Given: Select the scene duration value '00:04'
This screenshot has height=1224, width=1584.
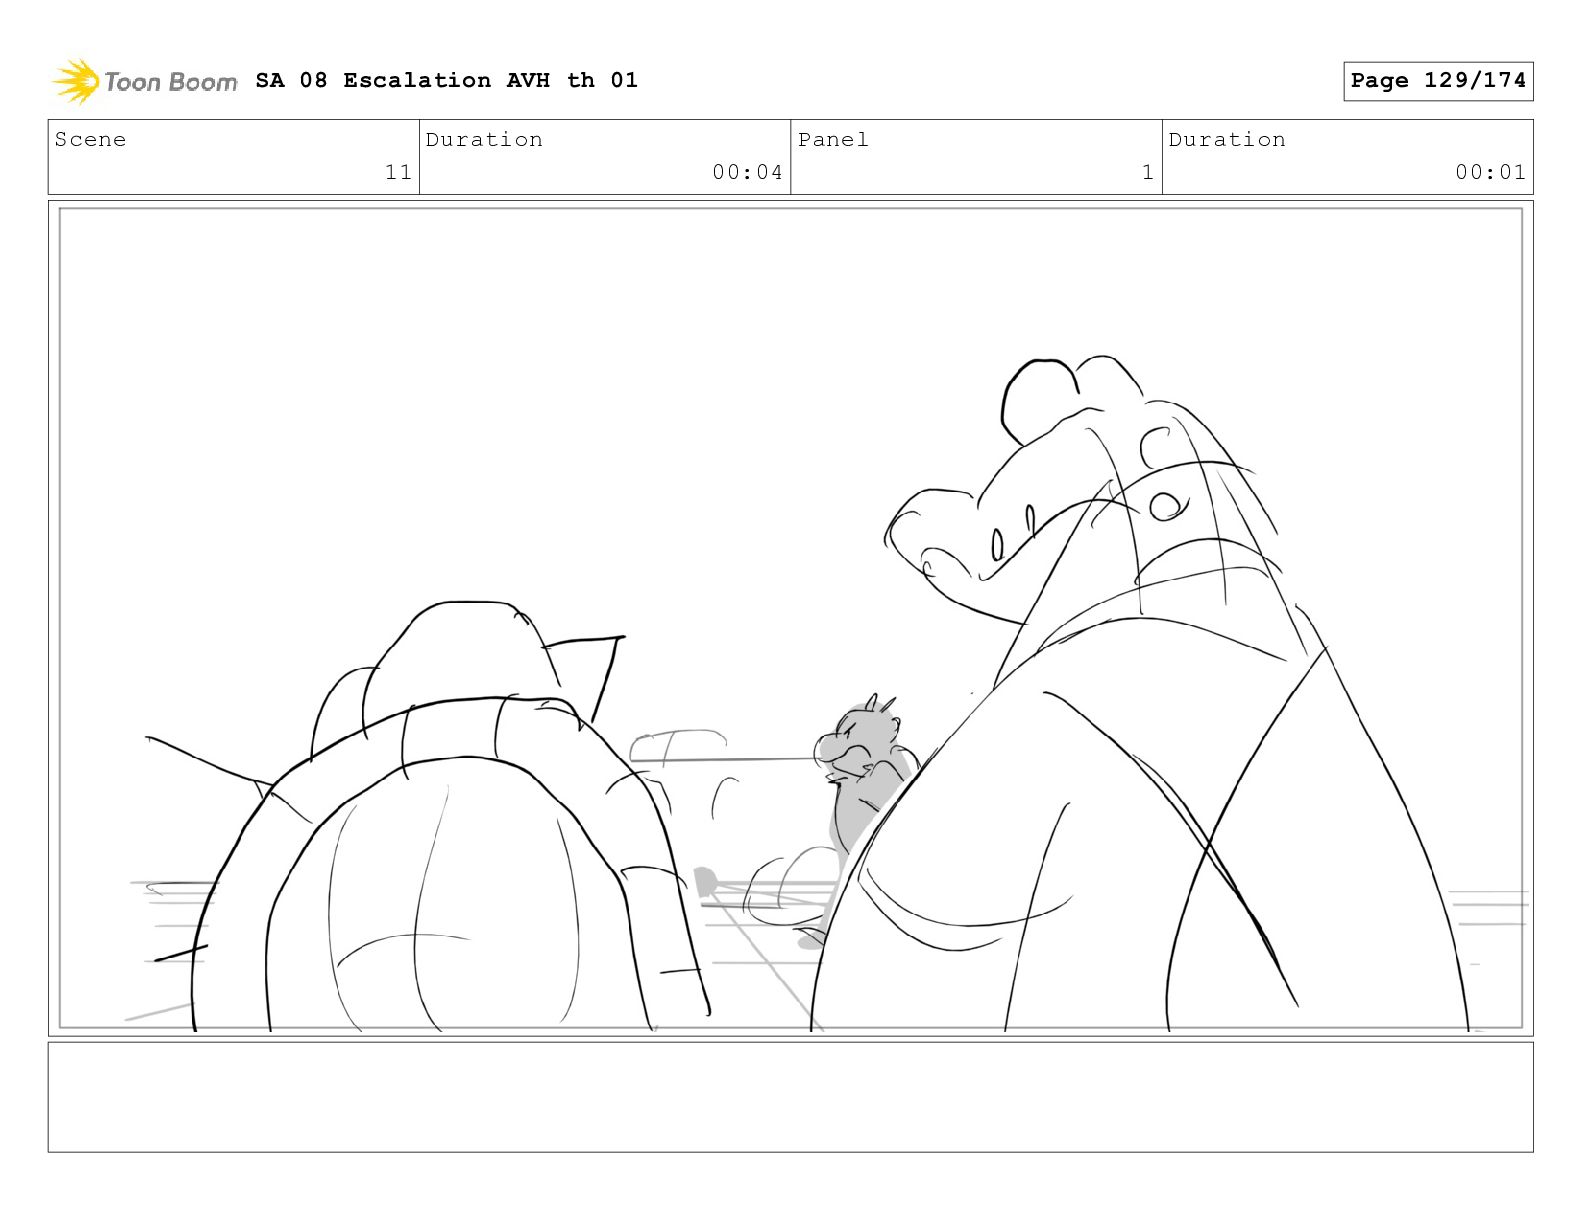Looking at the screenshot, I should (x=747, y=172).
